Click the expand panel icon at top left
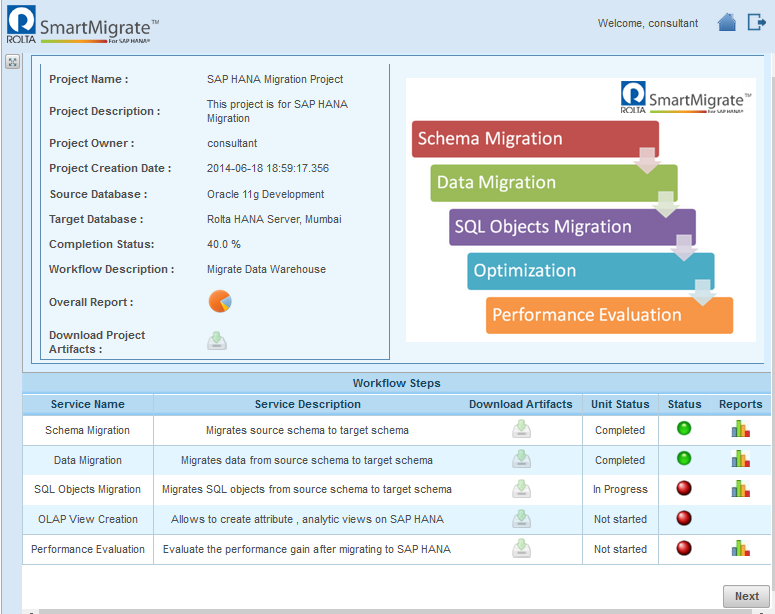 (12, 62)
